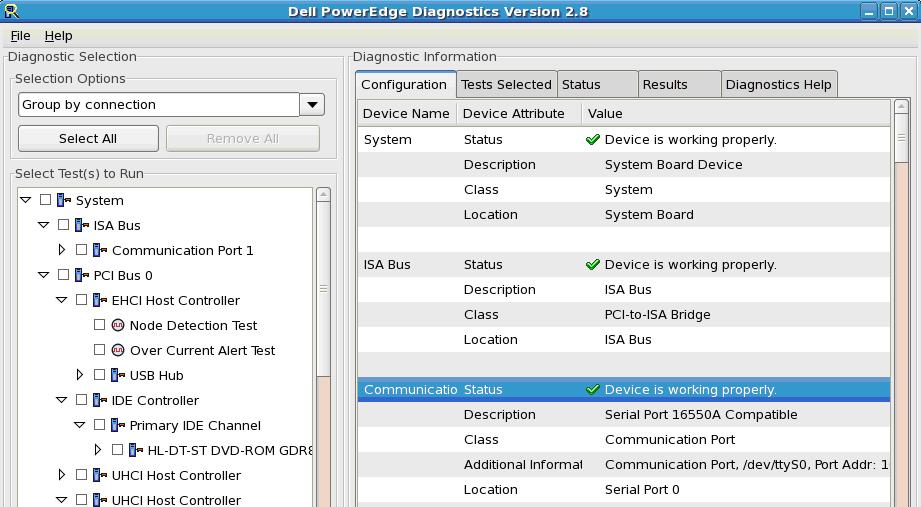921x507 pixels.
Task: Collapse the IDE Controller node
Action: (62, 399)
